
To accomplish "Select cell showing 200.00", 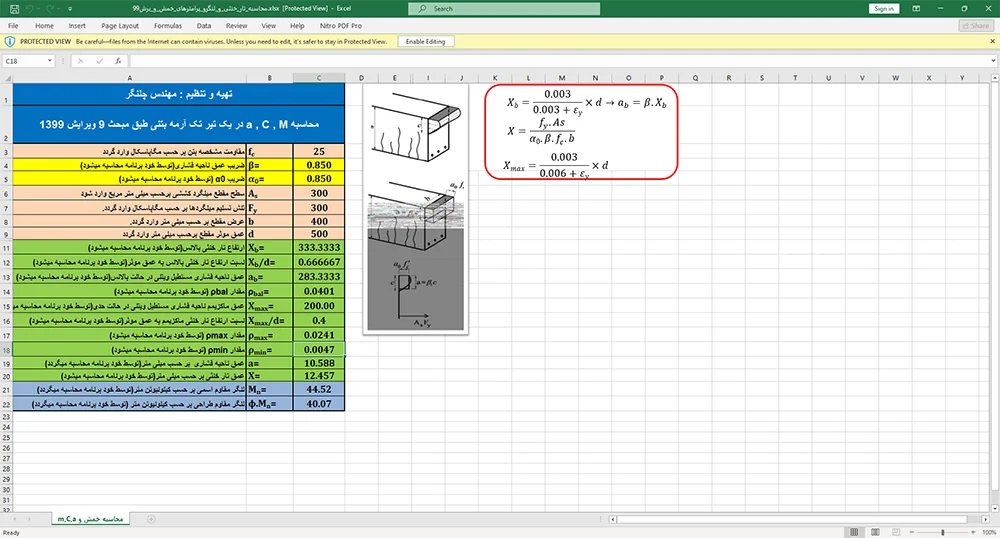I will [x=319, y=306].
